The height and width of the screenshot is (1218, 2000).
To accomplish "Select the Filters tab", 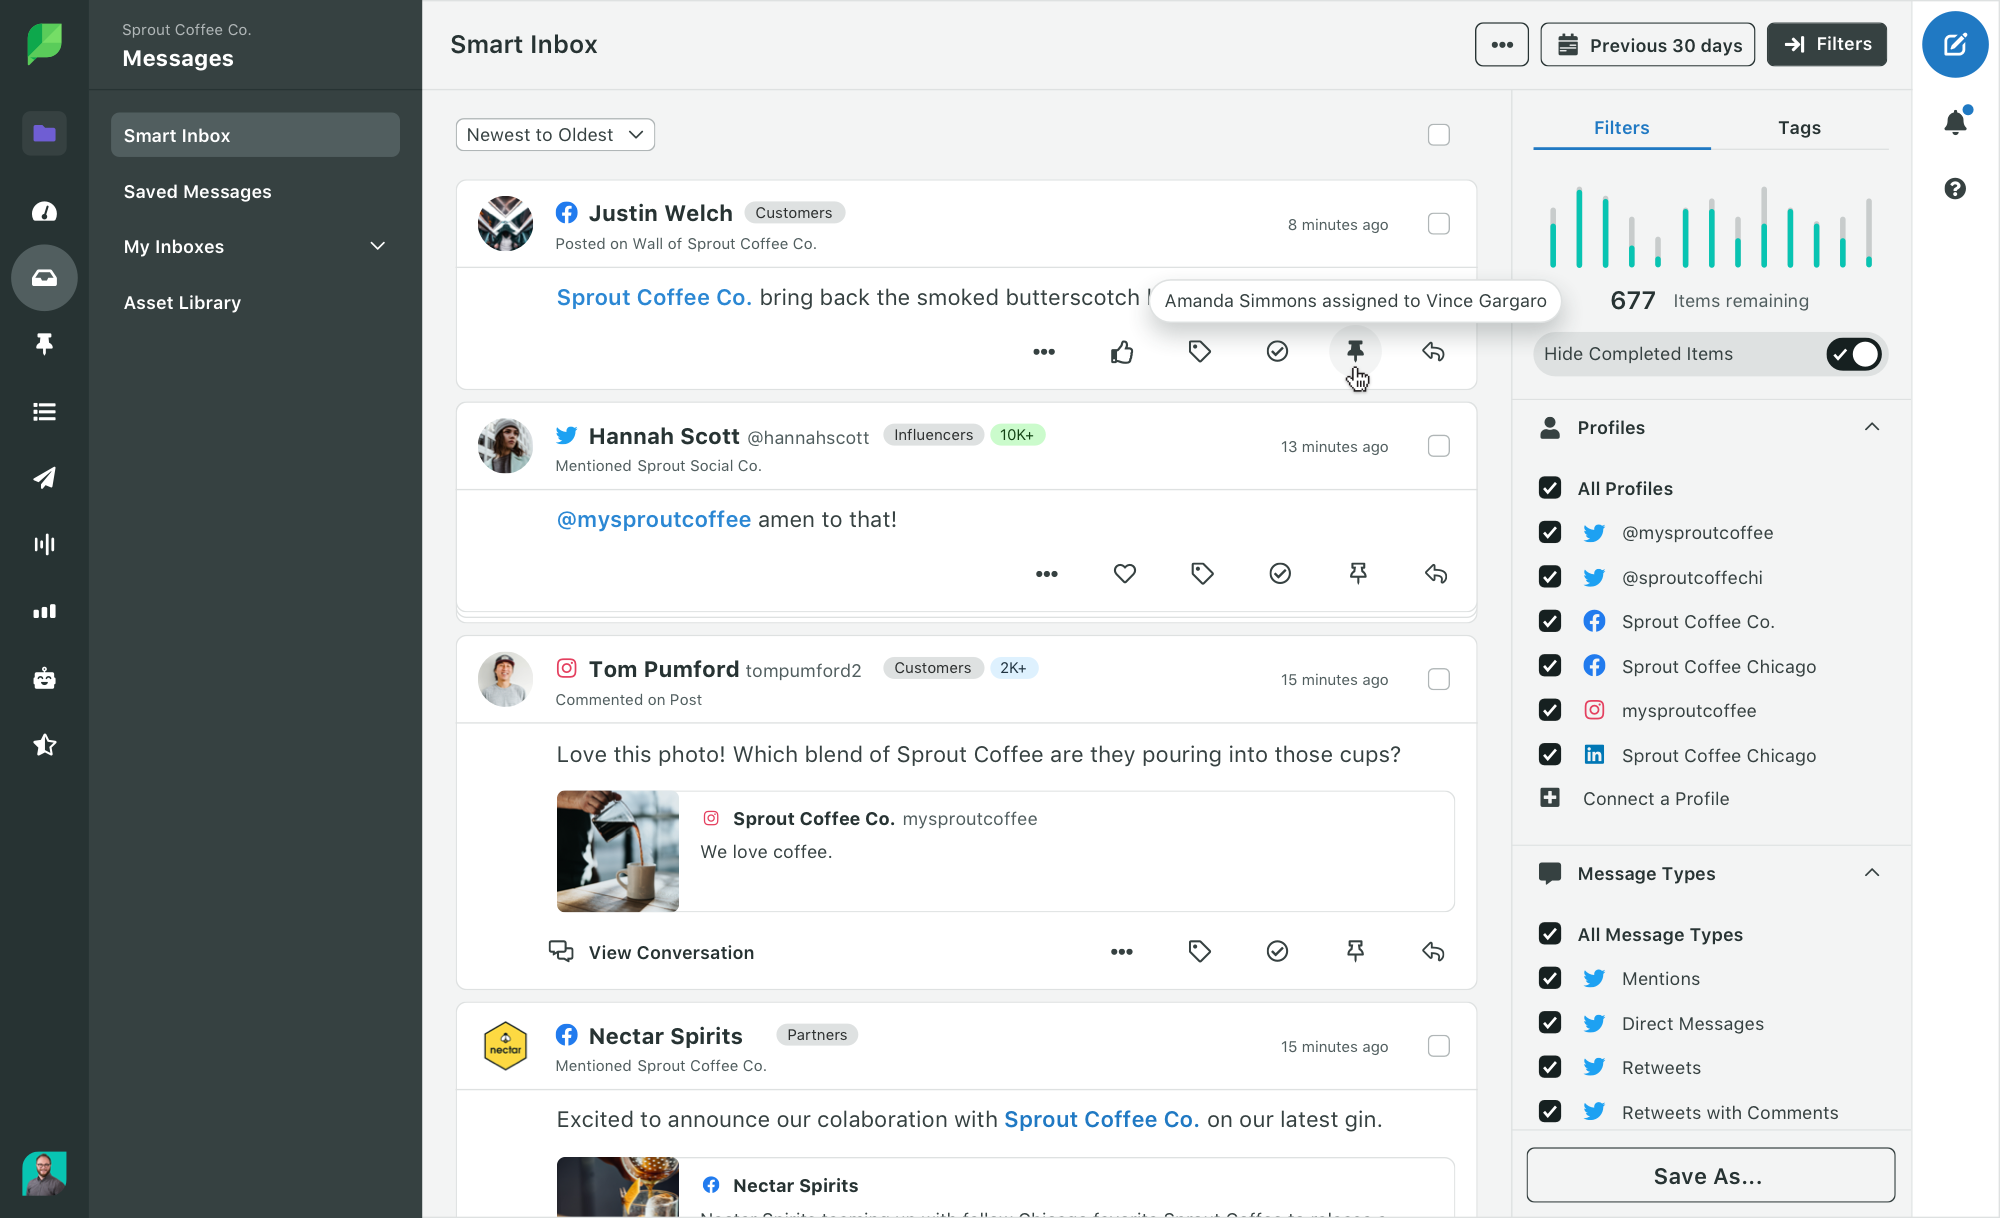I will (x=1620, y=127).
